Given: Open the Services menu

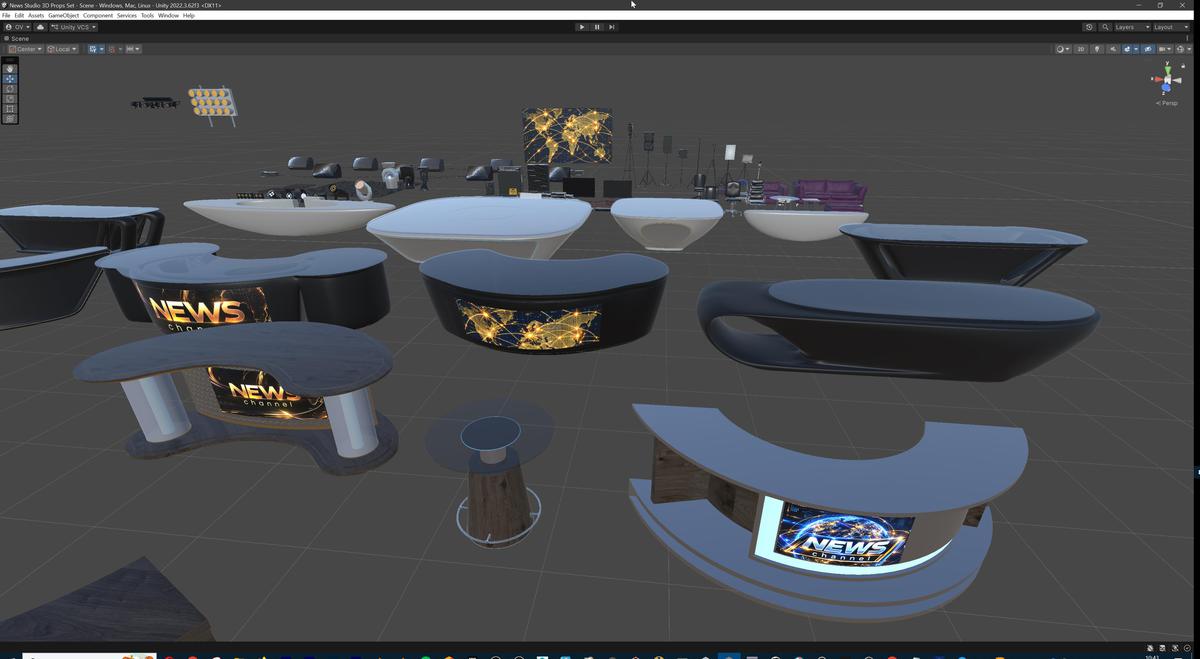Looking at the screenshot, I should tap(127, 16).
